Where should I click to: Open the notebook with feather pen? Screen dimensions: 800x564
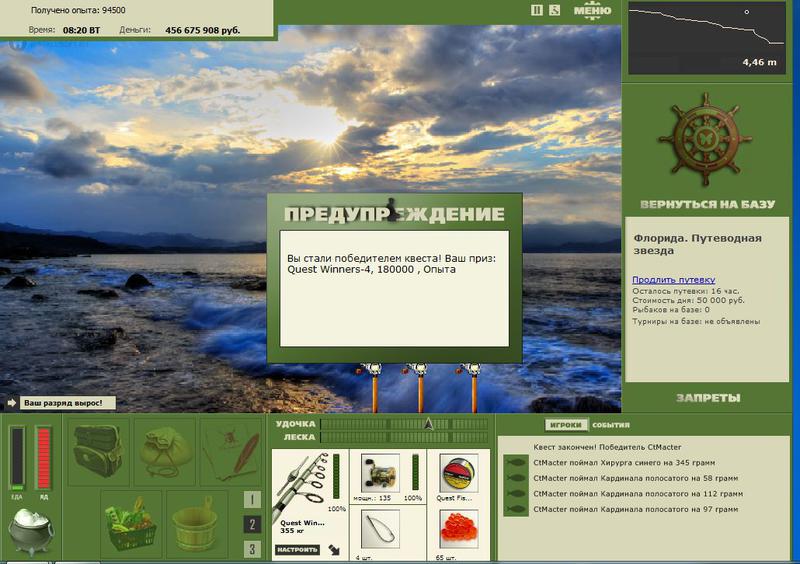click(x=231, y=451)
